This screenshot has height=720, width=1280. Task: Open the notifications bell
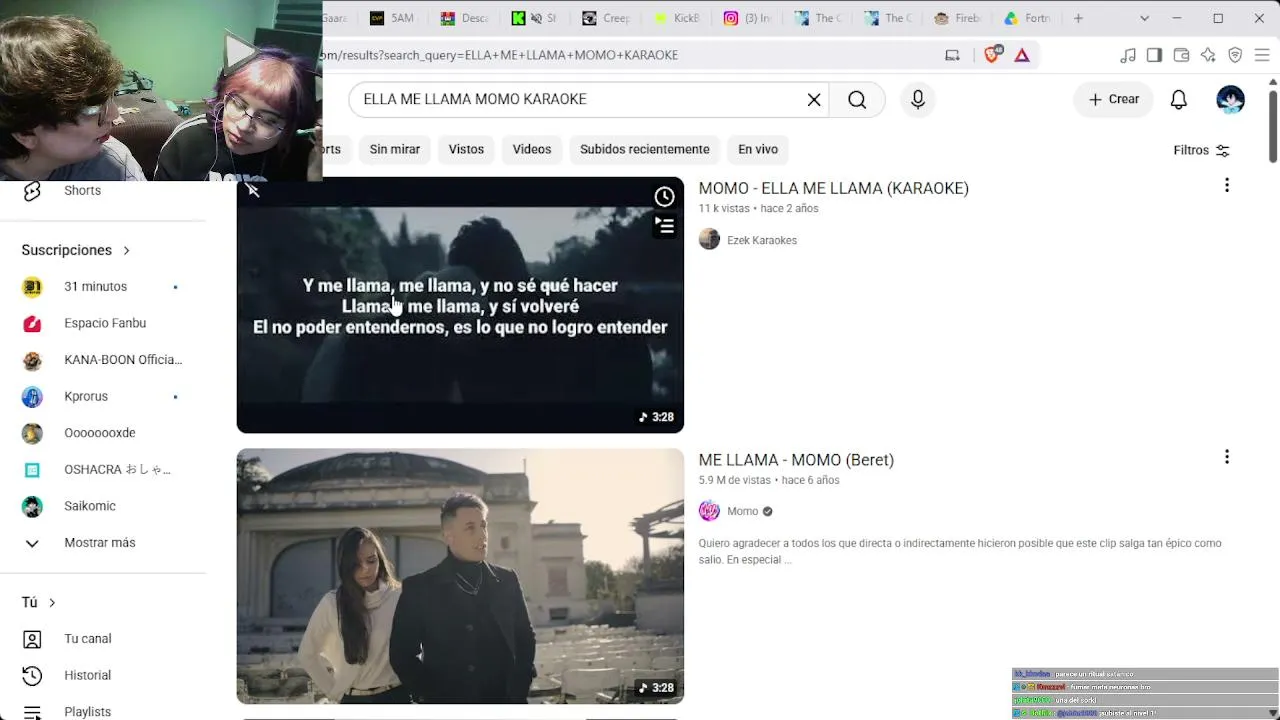coord(1179,99)
